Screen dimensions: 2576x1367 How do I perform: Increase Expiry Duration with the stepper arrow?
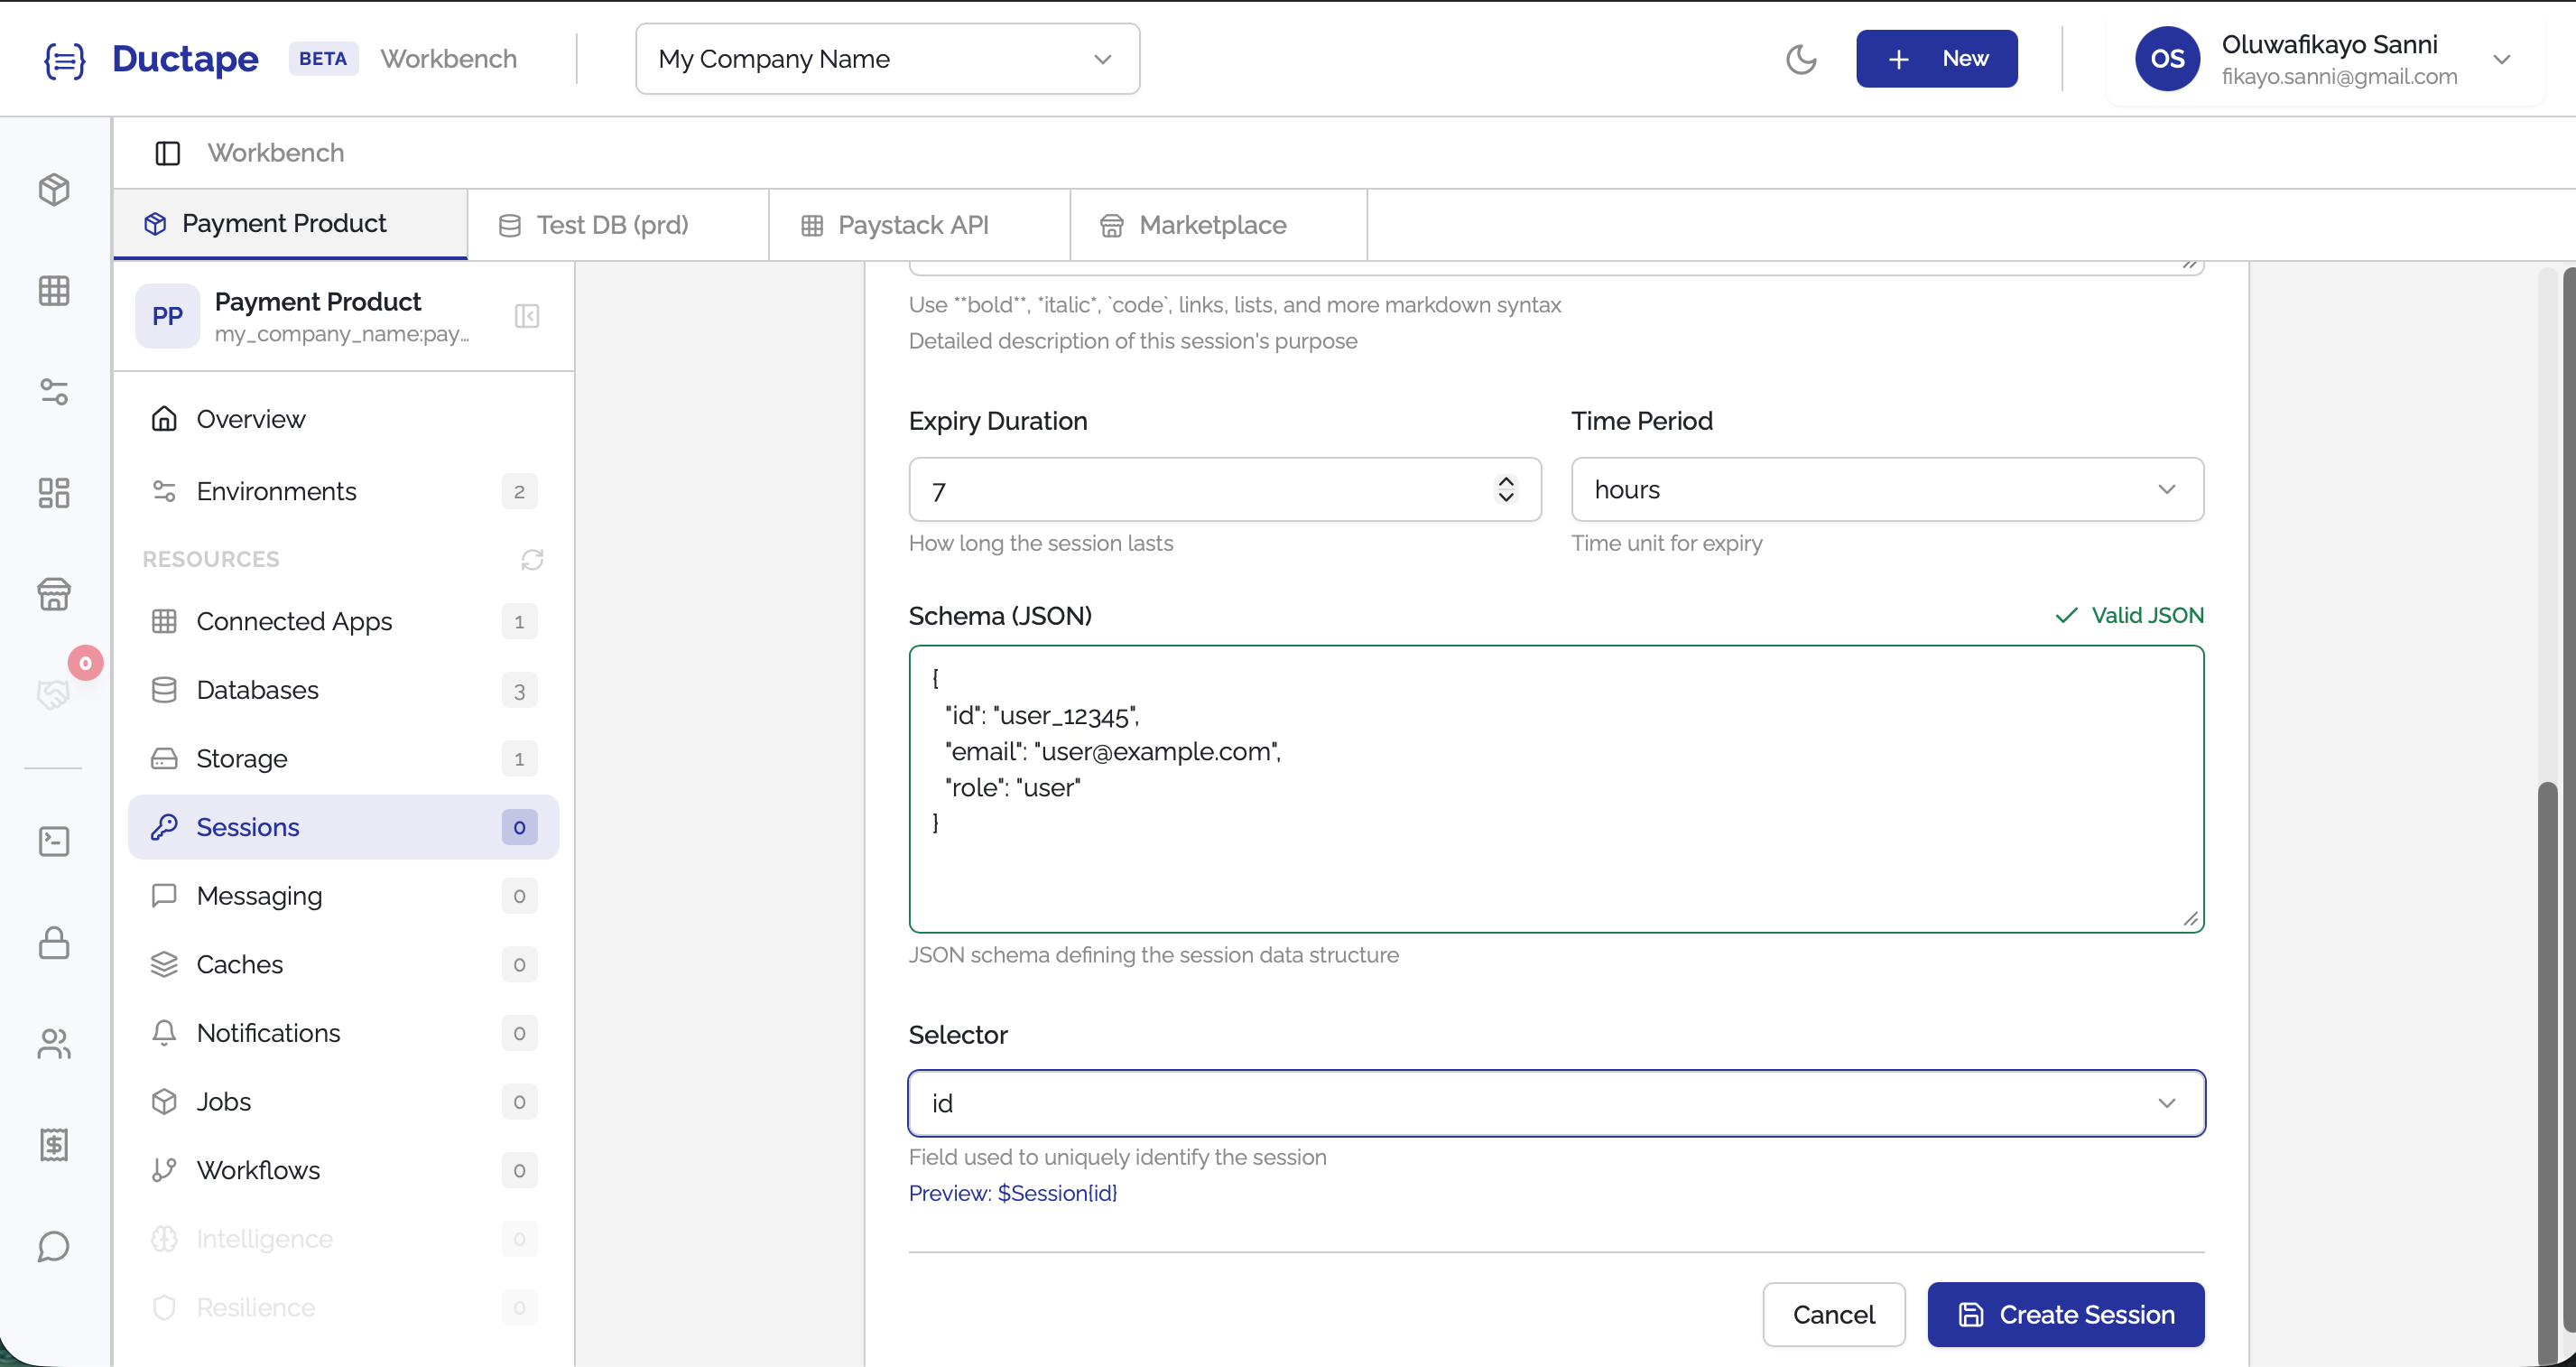click(x=1506, y=483)
